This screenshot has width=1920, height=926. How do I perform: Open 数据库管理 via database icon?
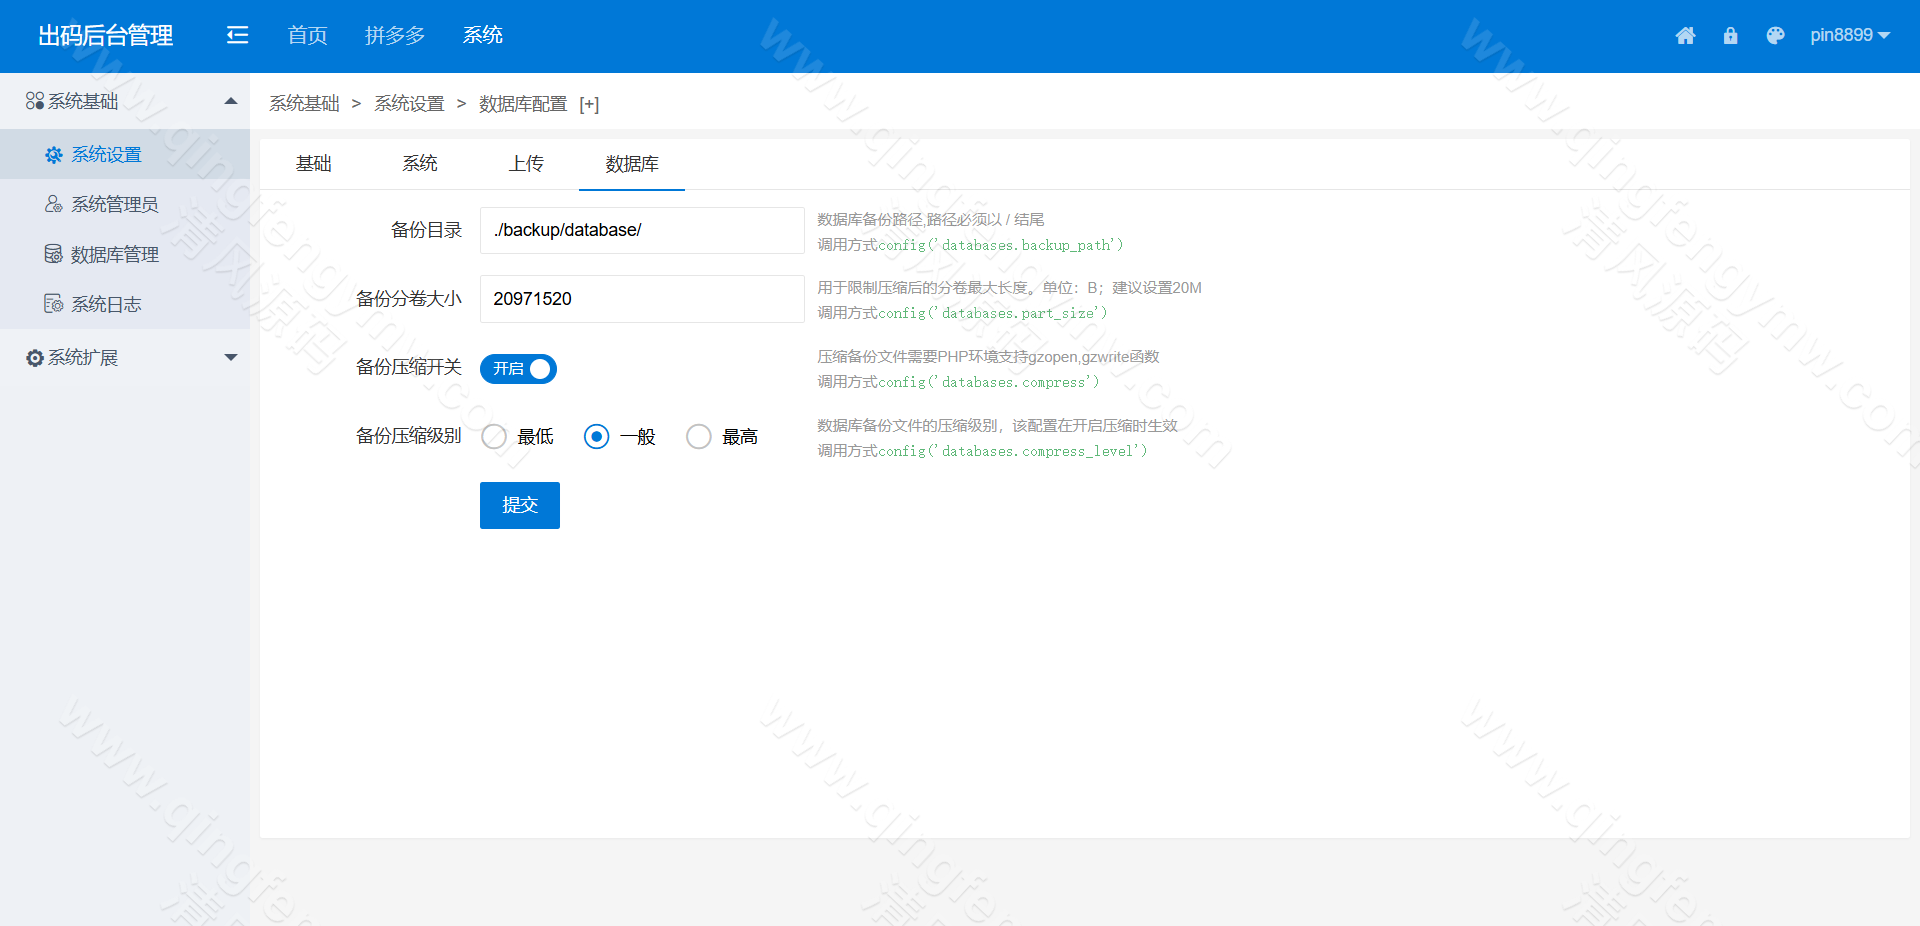tap(51, 254)
